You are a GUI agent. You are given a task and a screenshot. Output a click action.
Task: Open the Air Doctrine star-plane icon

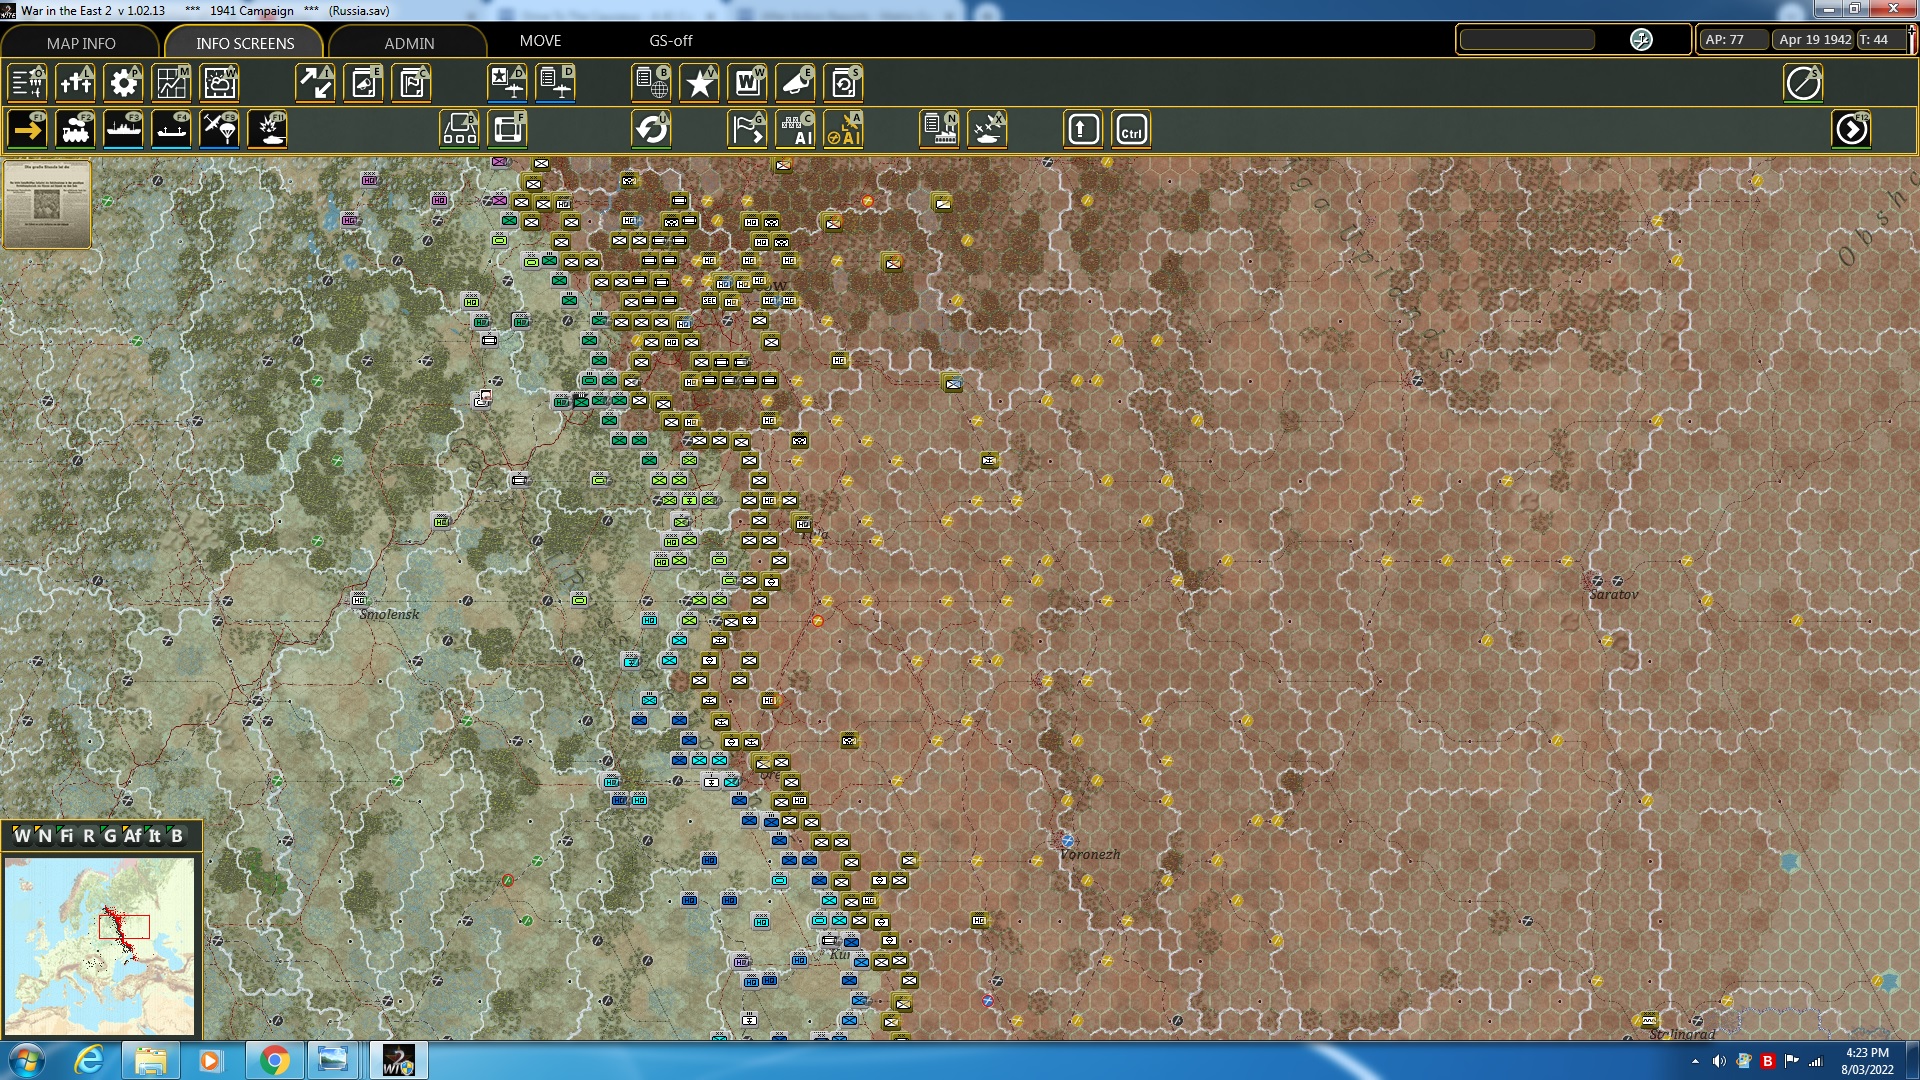(507, 83)
